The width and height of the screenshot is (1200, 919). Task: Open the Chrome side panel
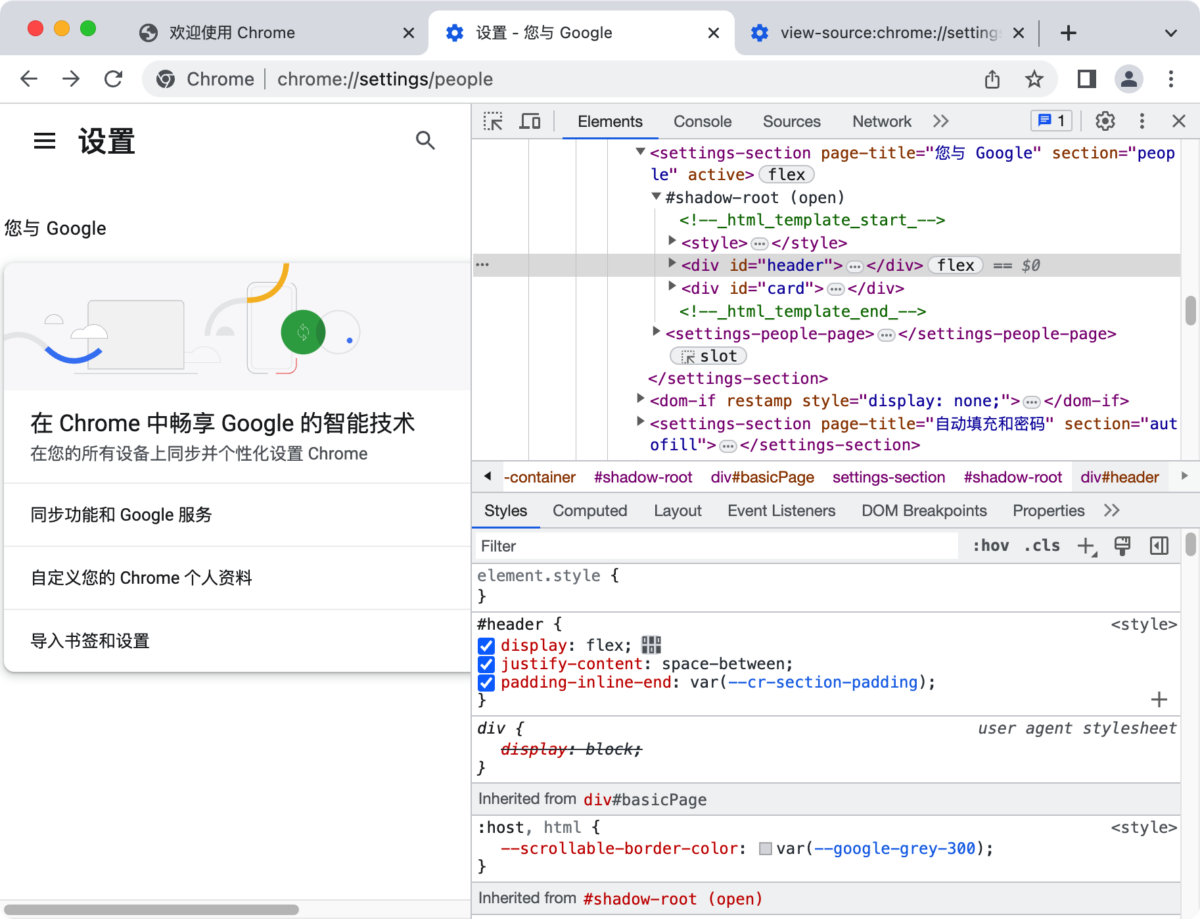pos(1087,79)
